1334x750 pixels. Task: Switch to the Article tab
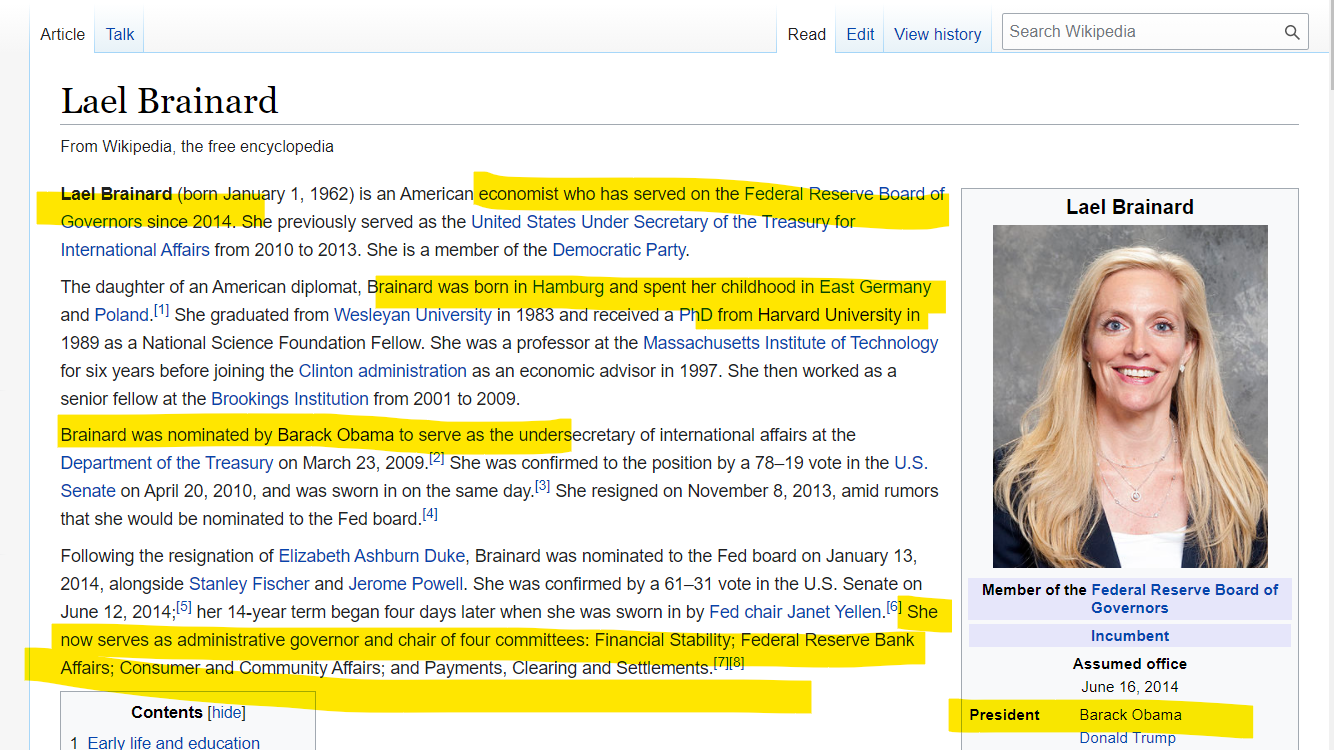click(62, 34)
